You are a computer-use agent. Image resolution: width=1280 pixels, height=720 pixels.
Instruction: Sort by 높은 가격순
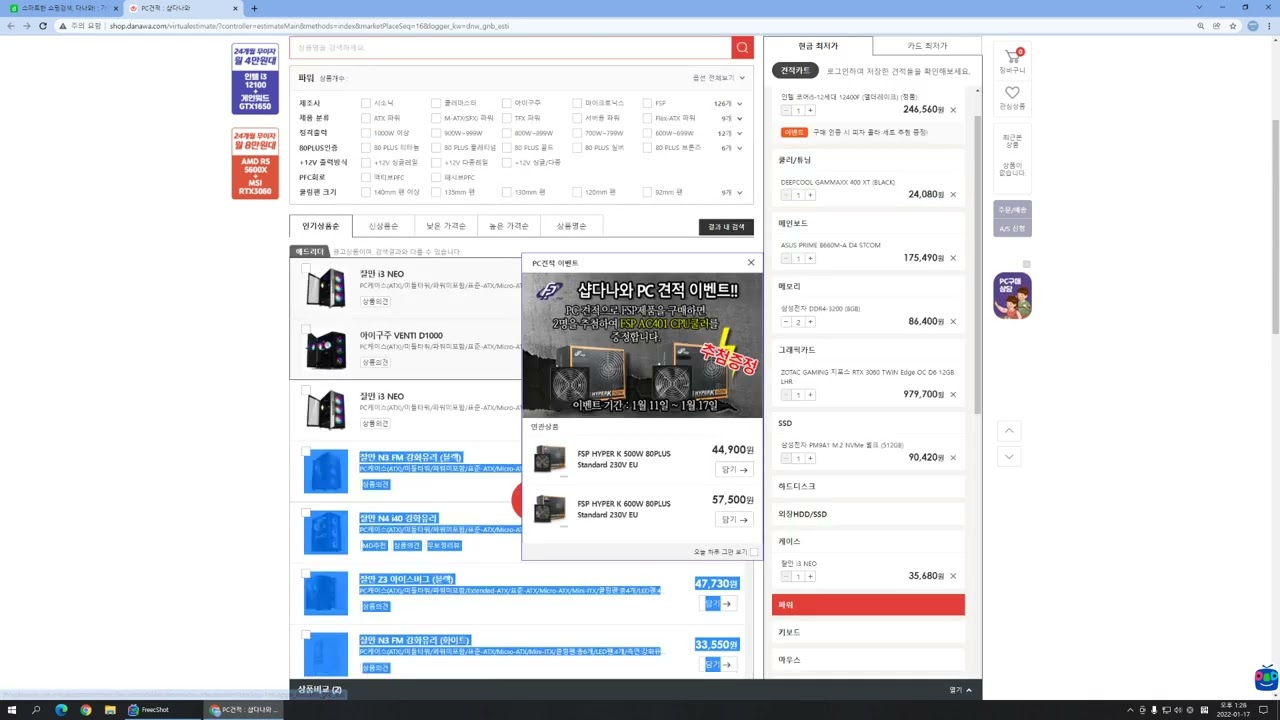click(509, 226)
